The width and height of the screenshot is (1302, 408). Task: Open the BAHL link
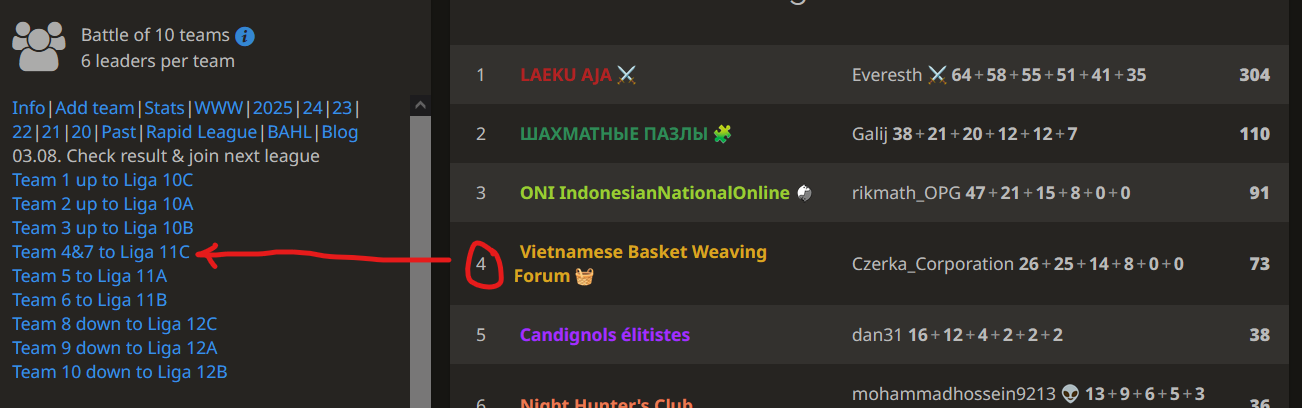point(290,132)
